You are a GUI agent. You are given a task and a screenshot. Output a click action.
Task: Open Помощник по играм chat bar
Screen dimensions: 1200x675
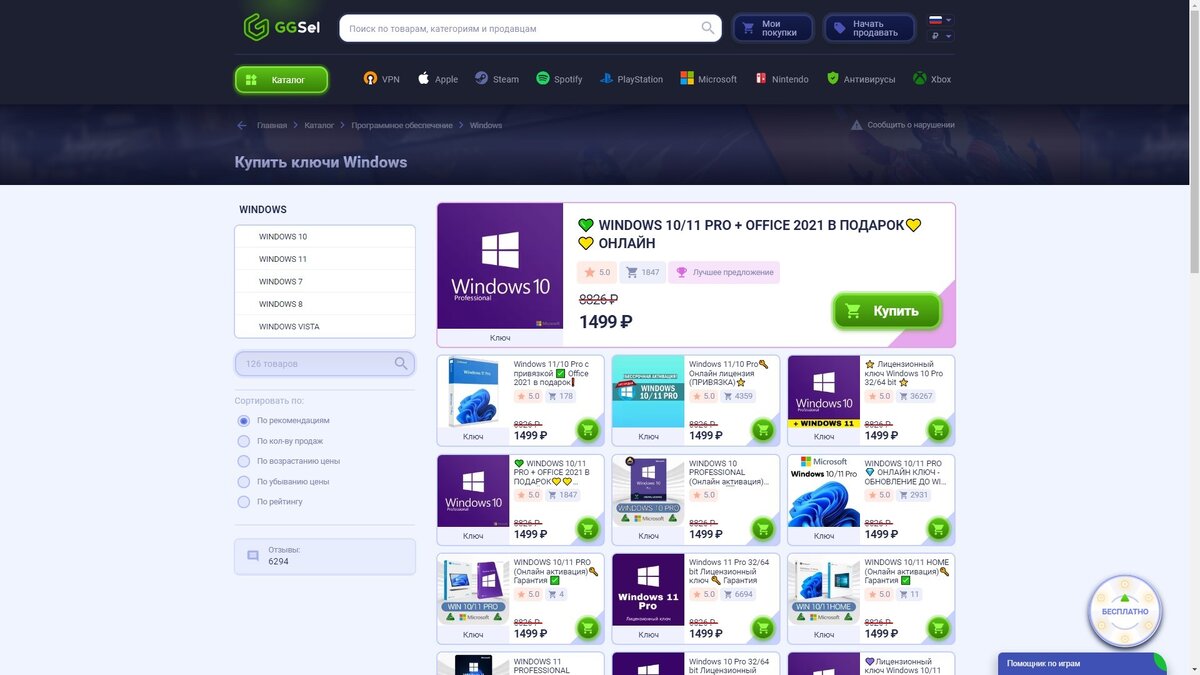pos(1082,664)
